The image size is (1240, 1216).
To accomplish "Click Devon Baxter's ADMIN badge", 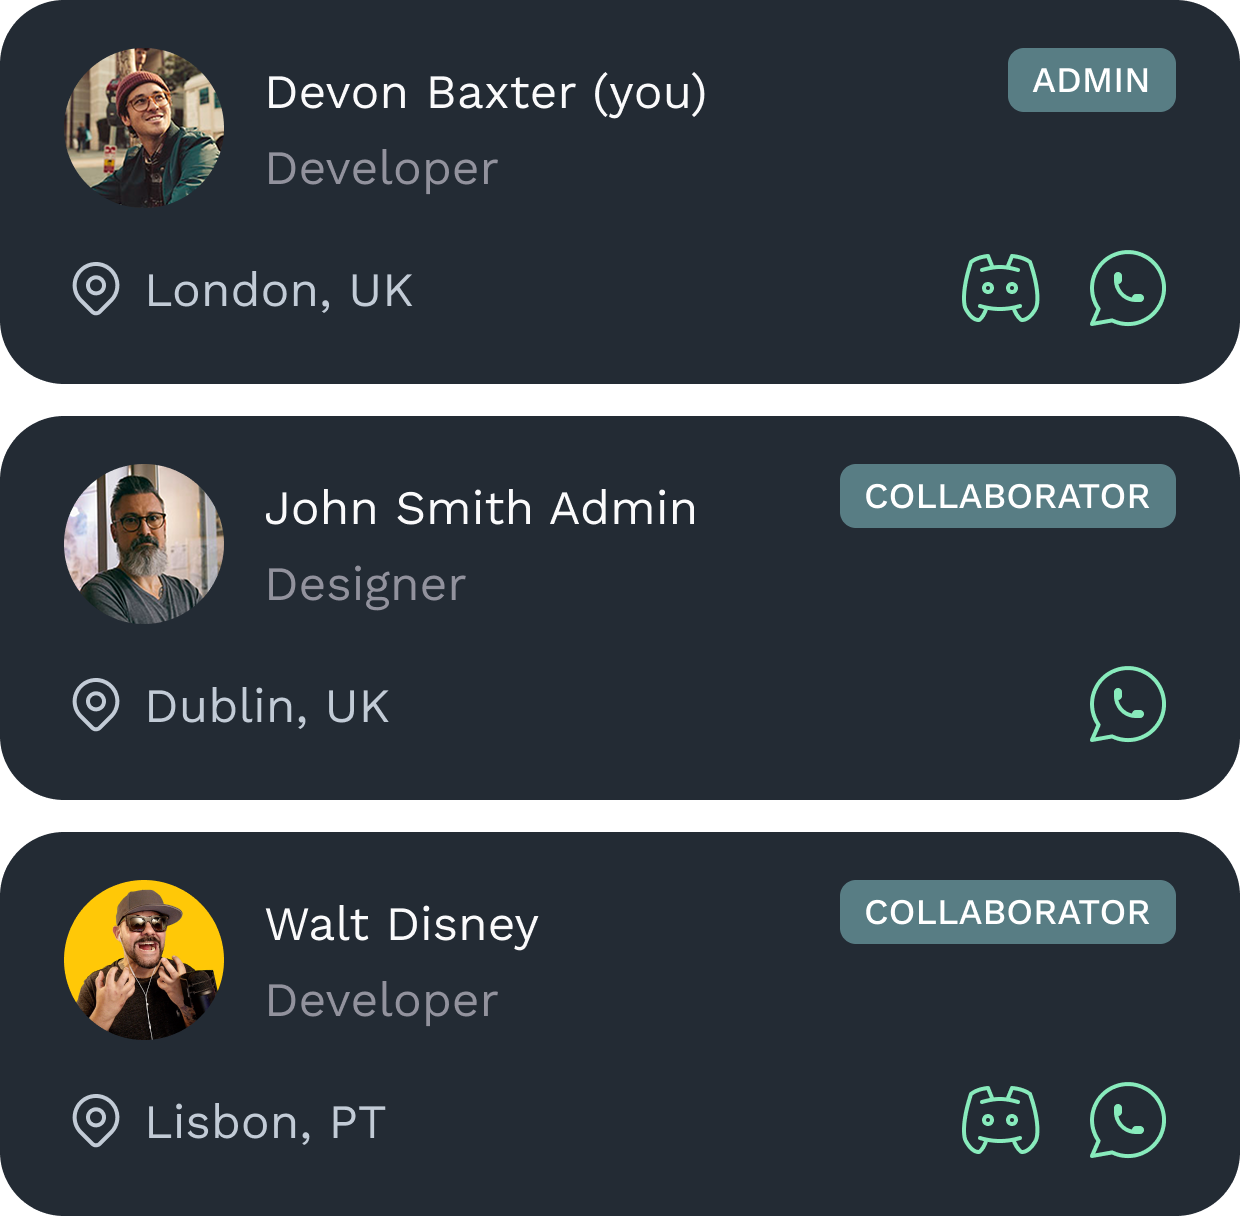I will 1091,80.
